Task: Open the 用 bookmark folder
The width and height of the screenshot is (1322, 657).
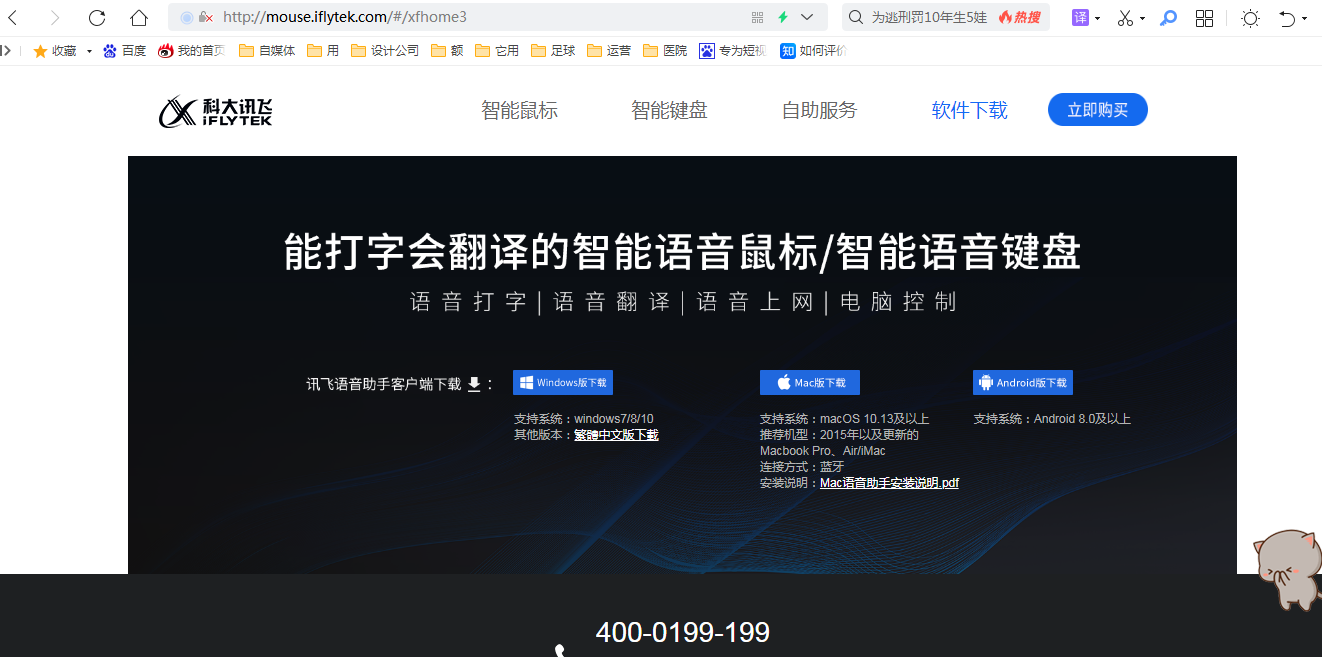Action: (324, 50)
